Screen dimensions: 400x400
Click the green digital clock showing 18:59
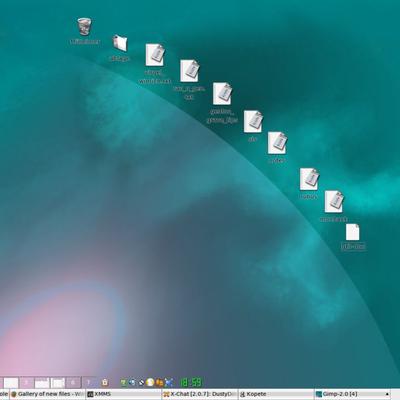(x=191, y=382)
